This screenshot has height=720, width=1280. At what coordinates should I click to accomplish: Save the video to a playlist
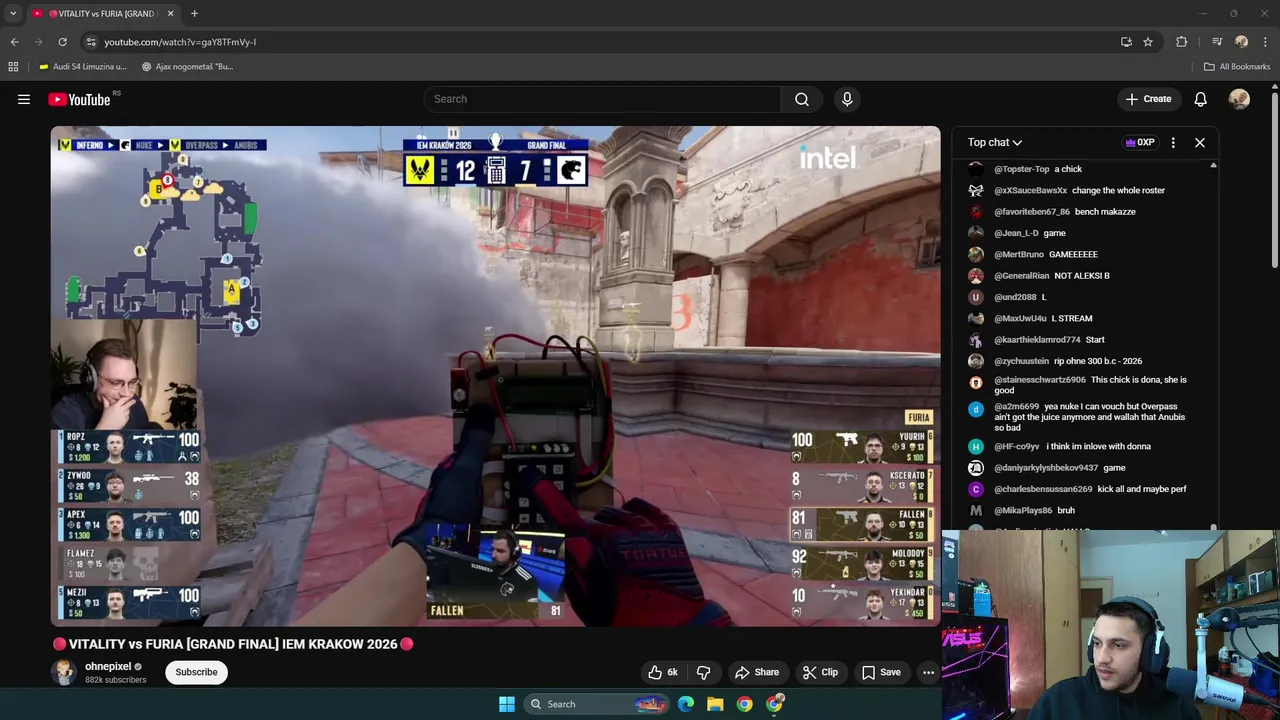[x=881, y=672]
